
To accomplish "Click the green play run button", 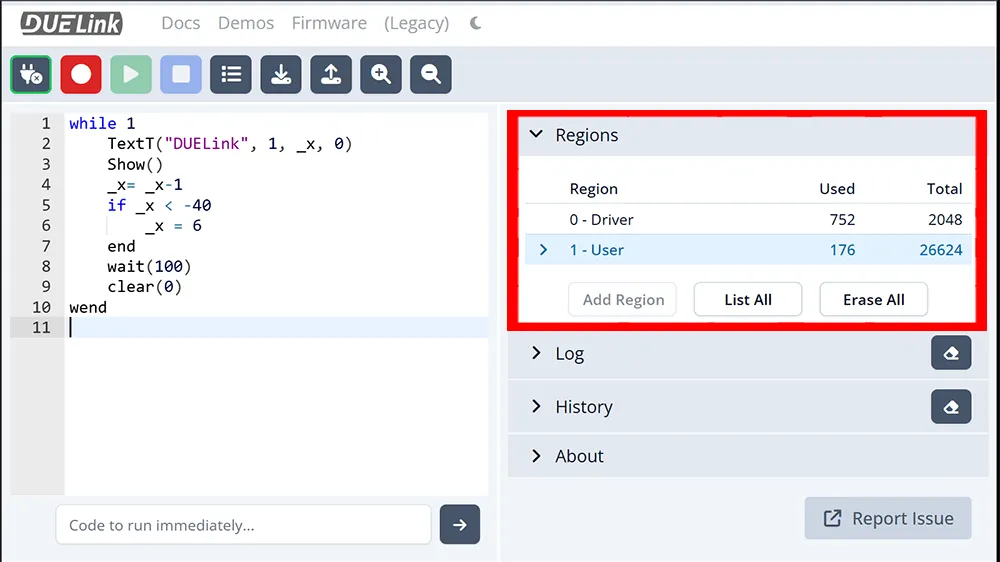I will [131, 75].
